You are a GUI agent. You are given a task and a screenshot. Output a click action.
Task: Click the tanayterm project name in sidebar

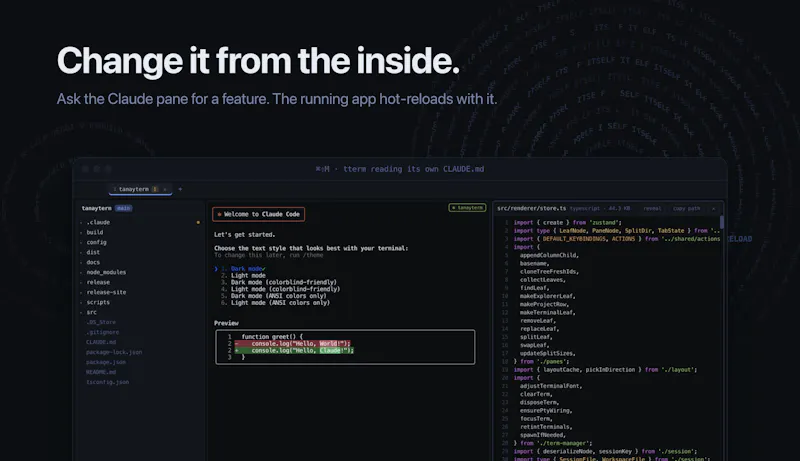click(x=96, y=208)
